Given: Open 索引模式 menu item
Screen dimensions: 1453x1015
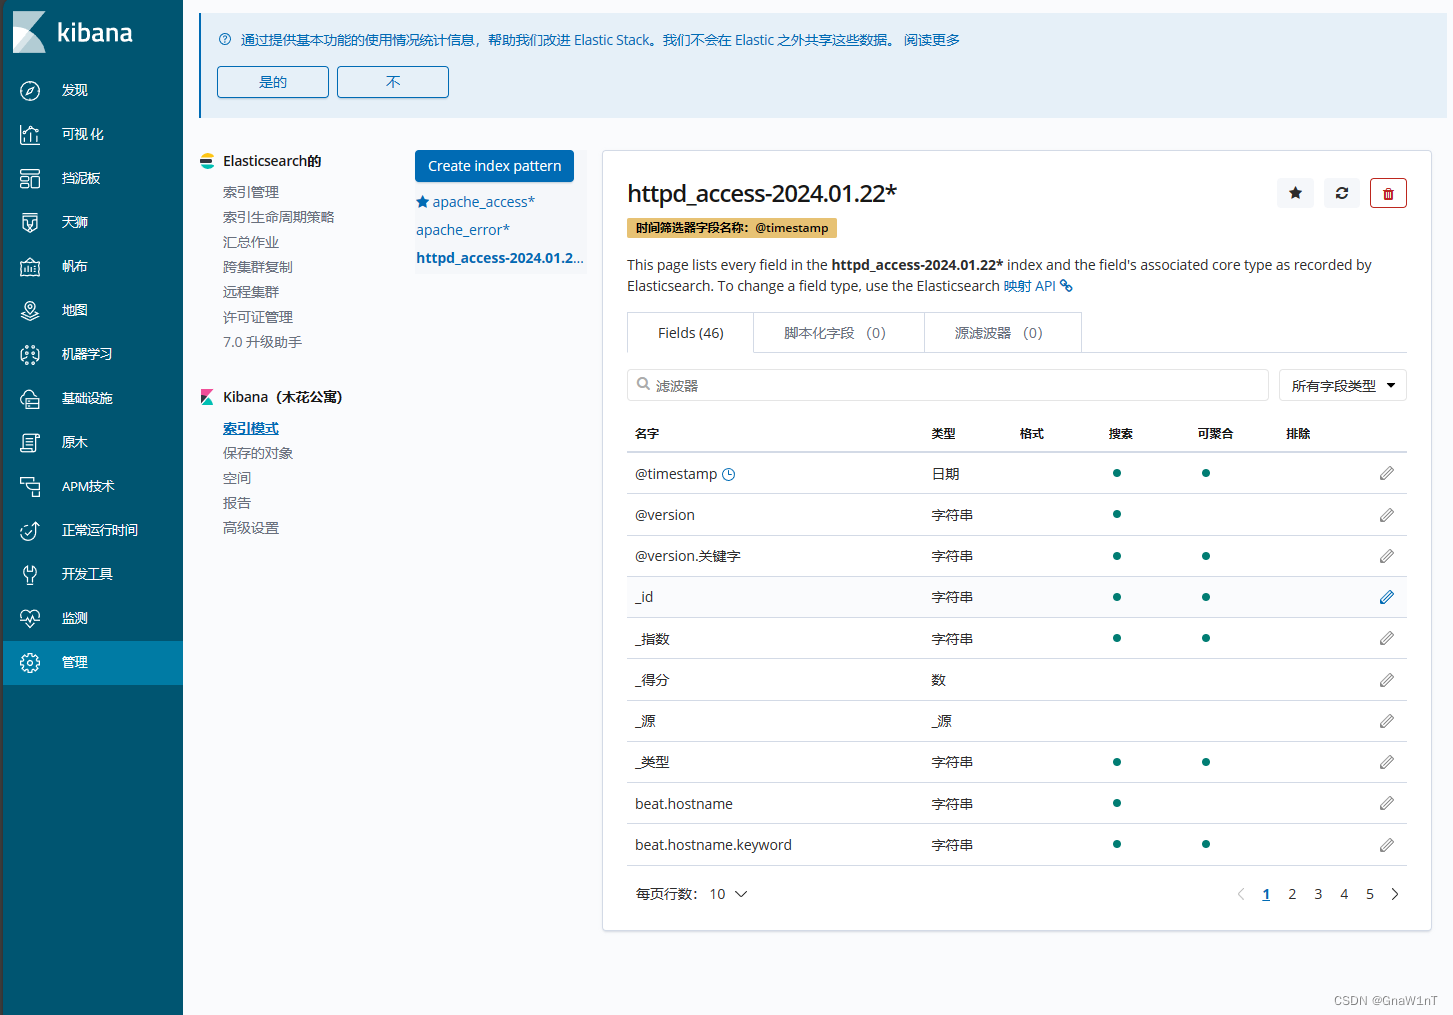Looking at the screenshot, I should click(x=251, y=428).
